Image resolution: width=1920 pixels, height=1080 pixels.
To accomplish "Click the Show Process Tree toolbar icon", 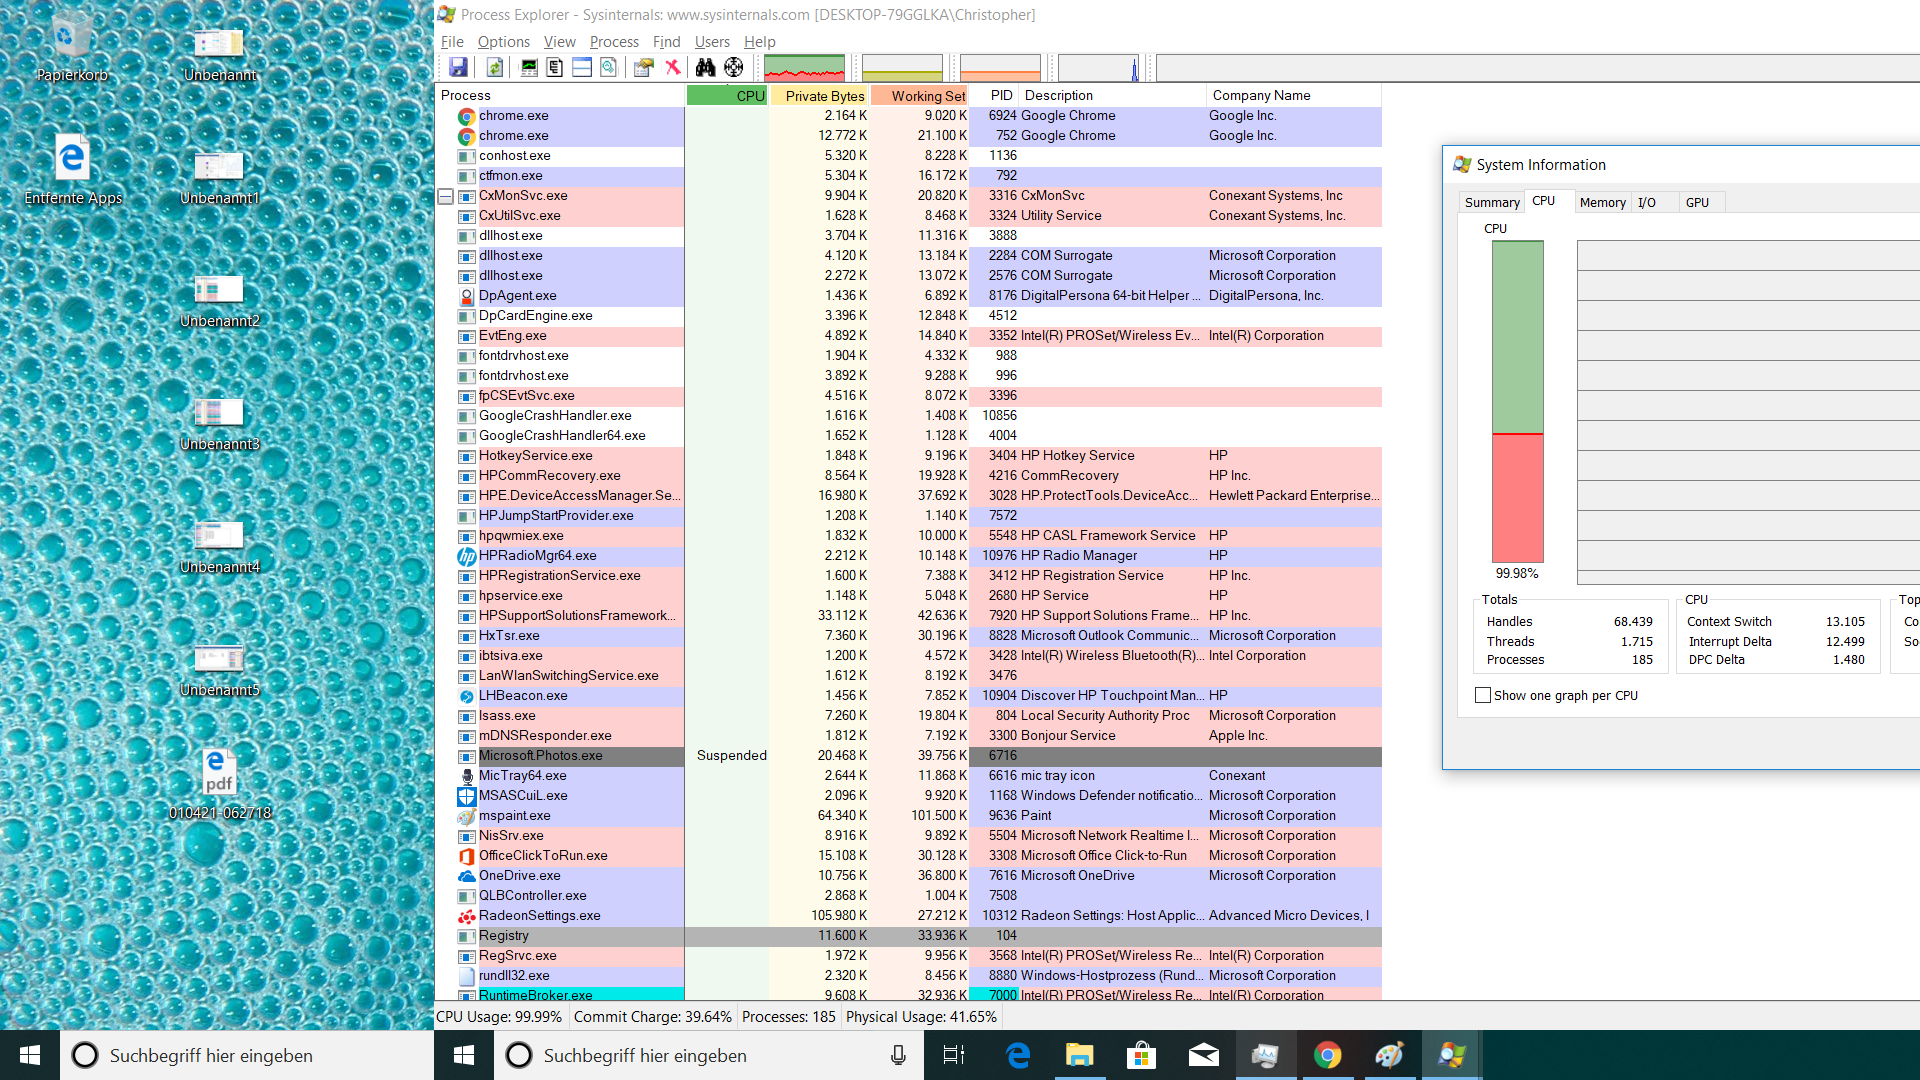I will click(555, 67).
